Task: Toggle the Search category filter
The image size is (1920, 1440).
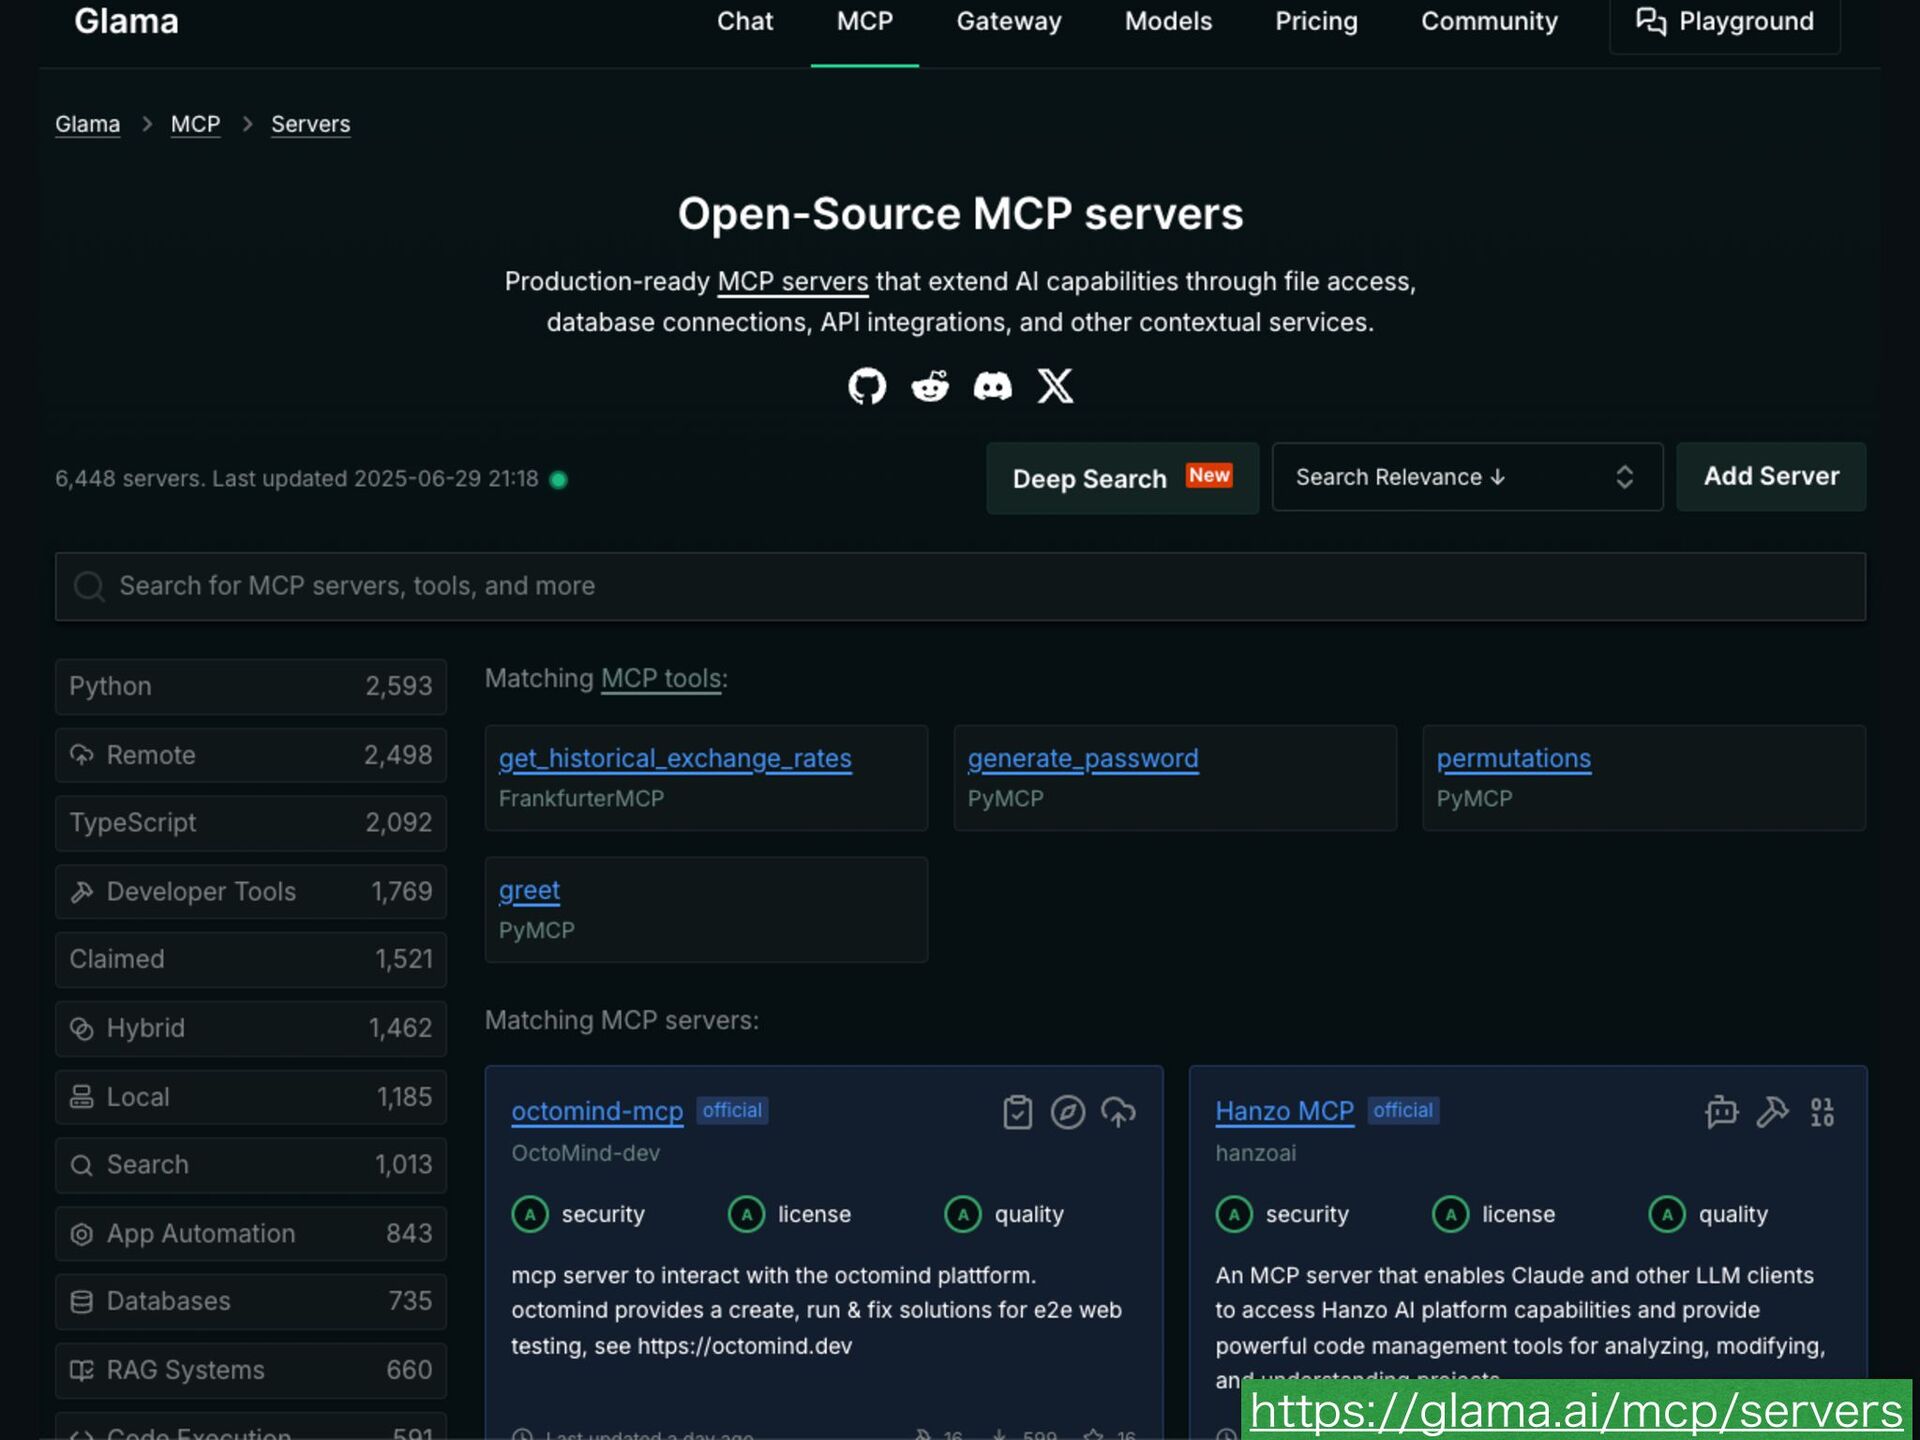Action: [251, 1165]
